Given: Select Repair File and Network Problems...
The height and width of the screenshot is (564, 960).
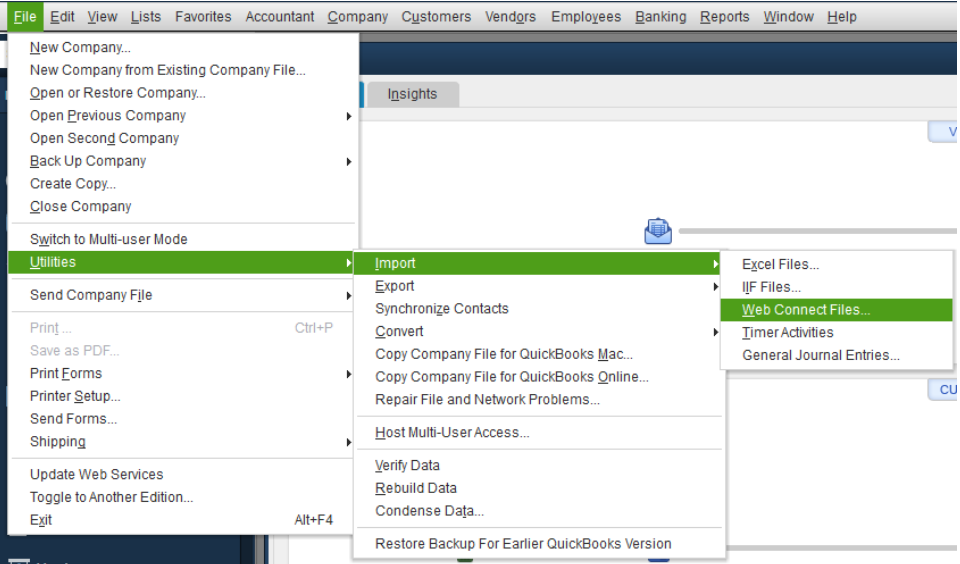Looking at the screenshot, I should pyautogui.click(x=539, y=399).
